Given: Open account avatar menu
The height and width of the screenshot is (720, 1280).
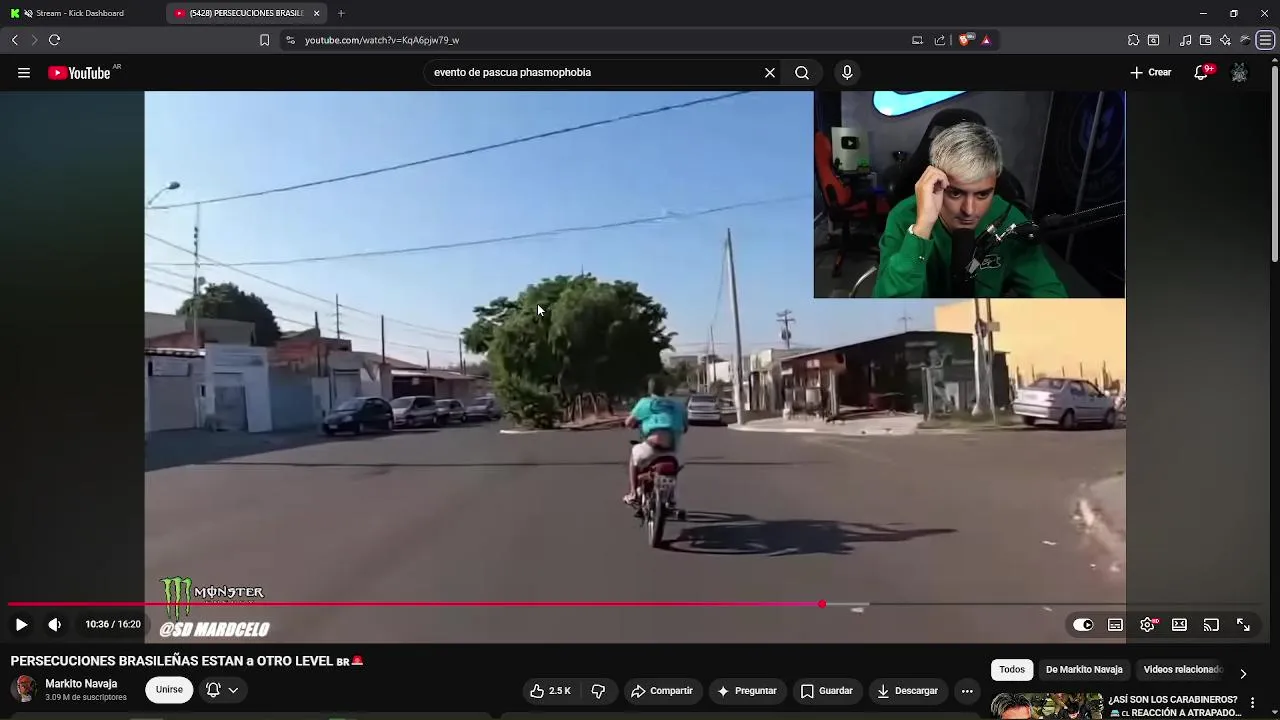Looking at the screenshot, I should [1239, 73].
